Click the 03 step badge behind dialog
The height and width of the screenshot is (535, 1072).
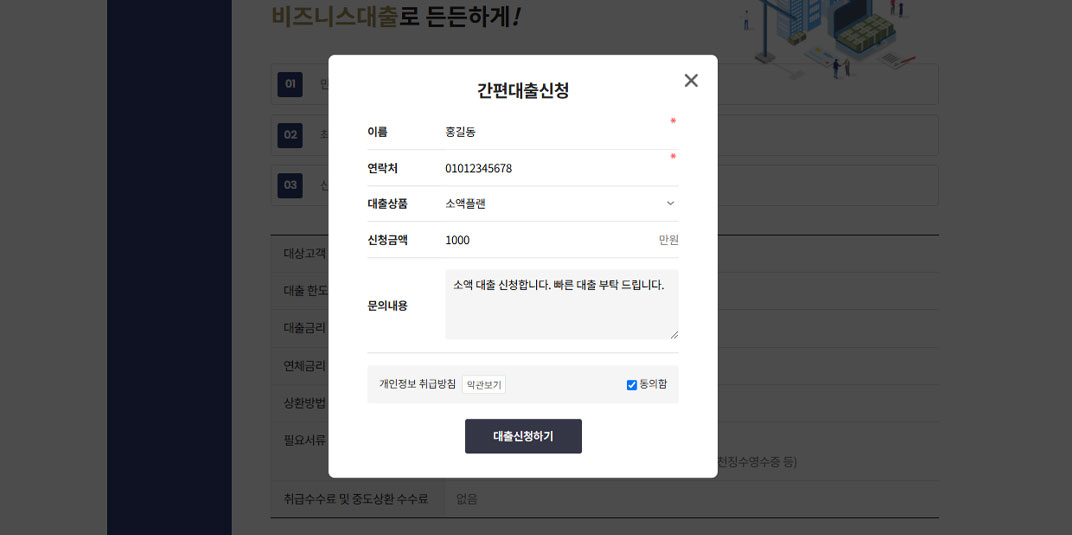(x=290, y=185)
